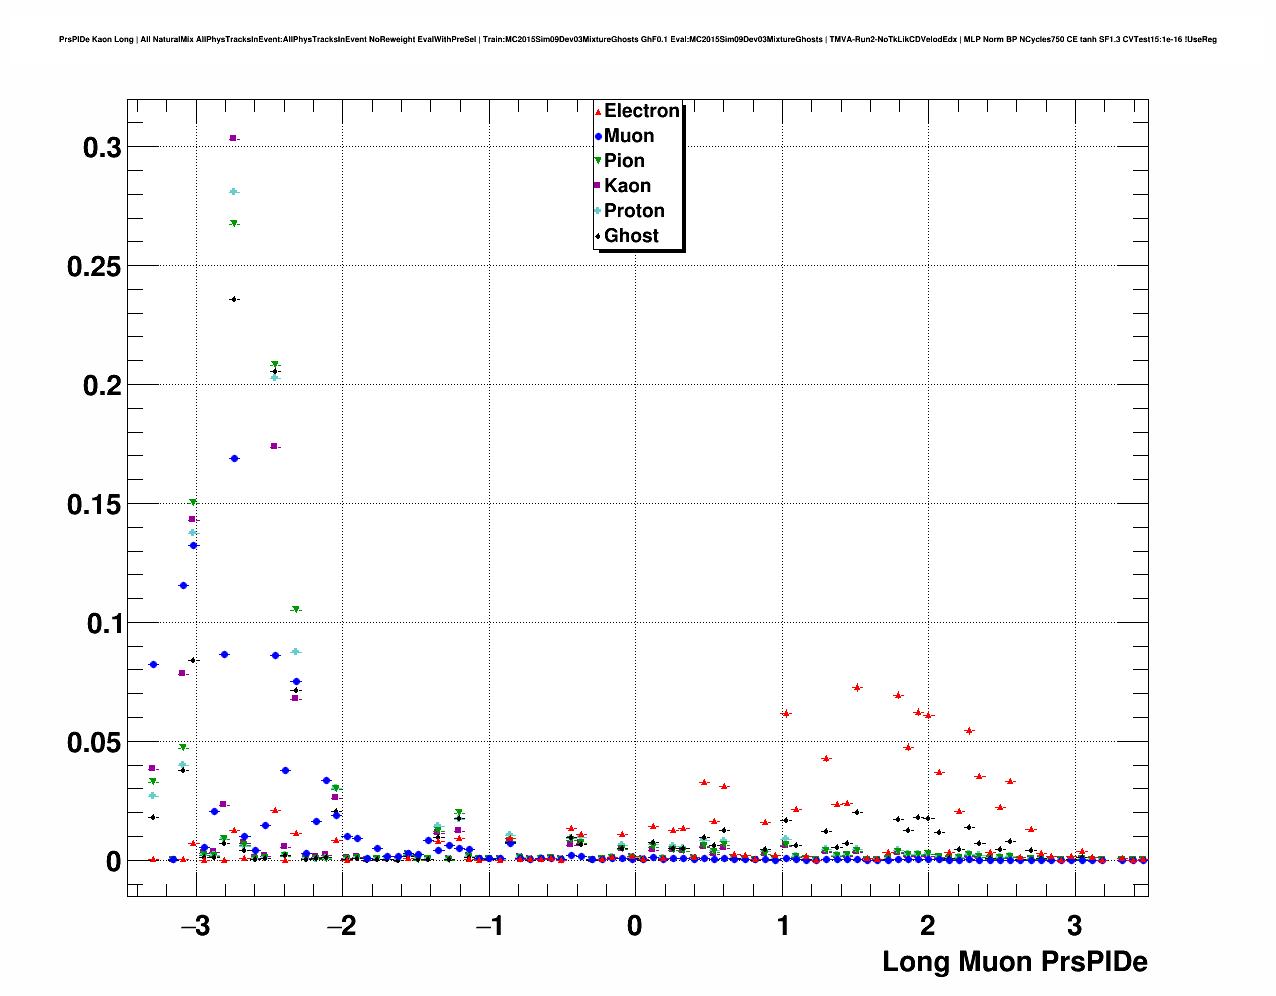The image size is (1276, 996).
Task: Click the x-axis tick label "1"
Action: click(782, 926)
